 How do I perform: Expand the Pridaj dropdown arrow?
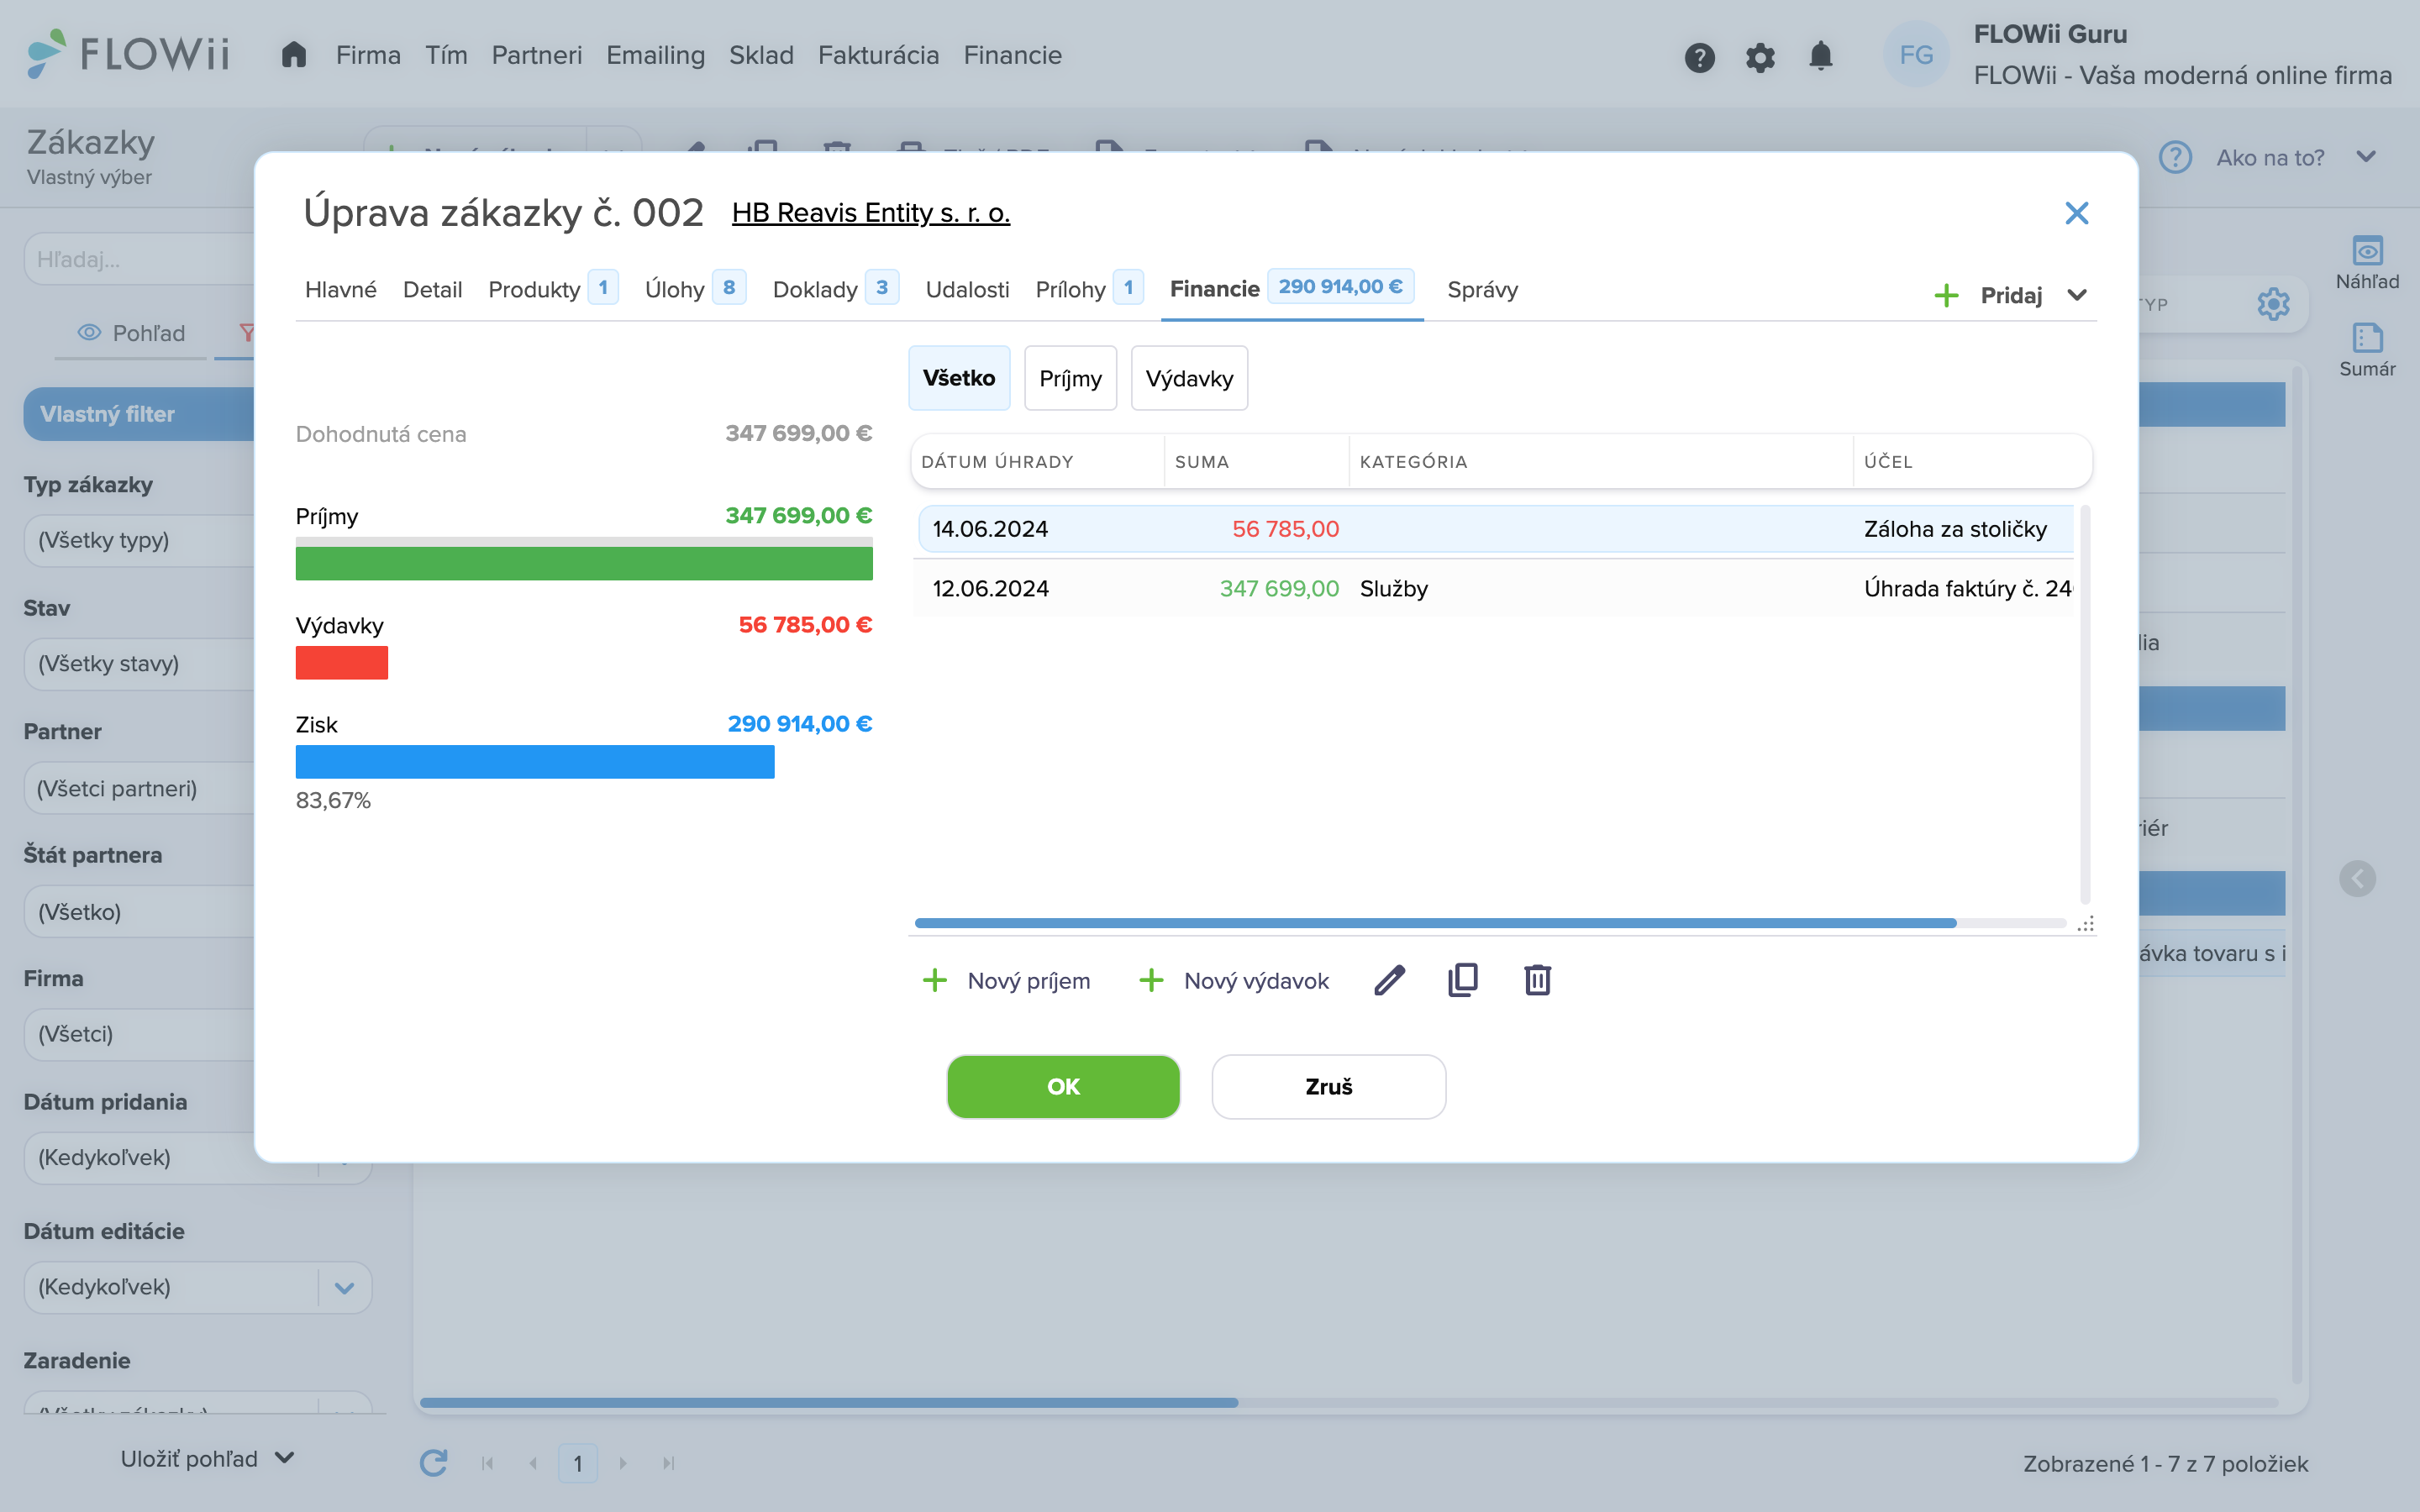coord(2077,295)
